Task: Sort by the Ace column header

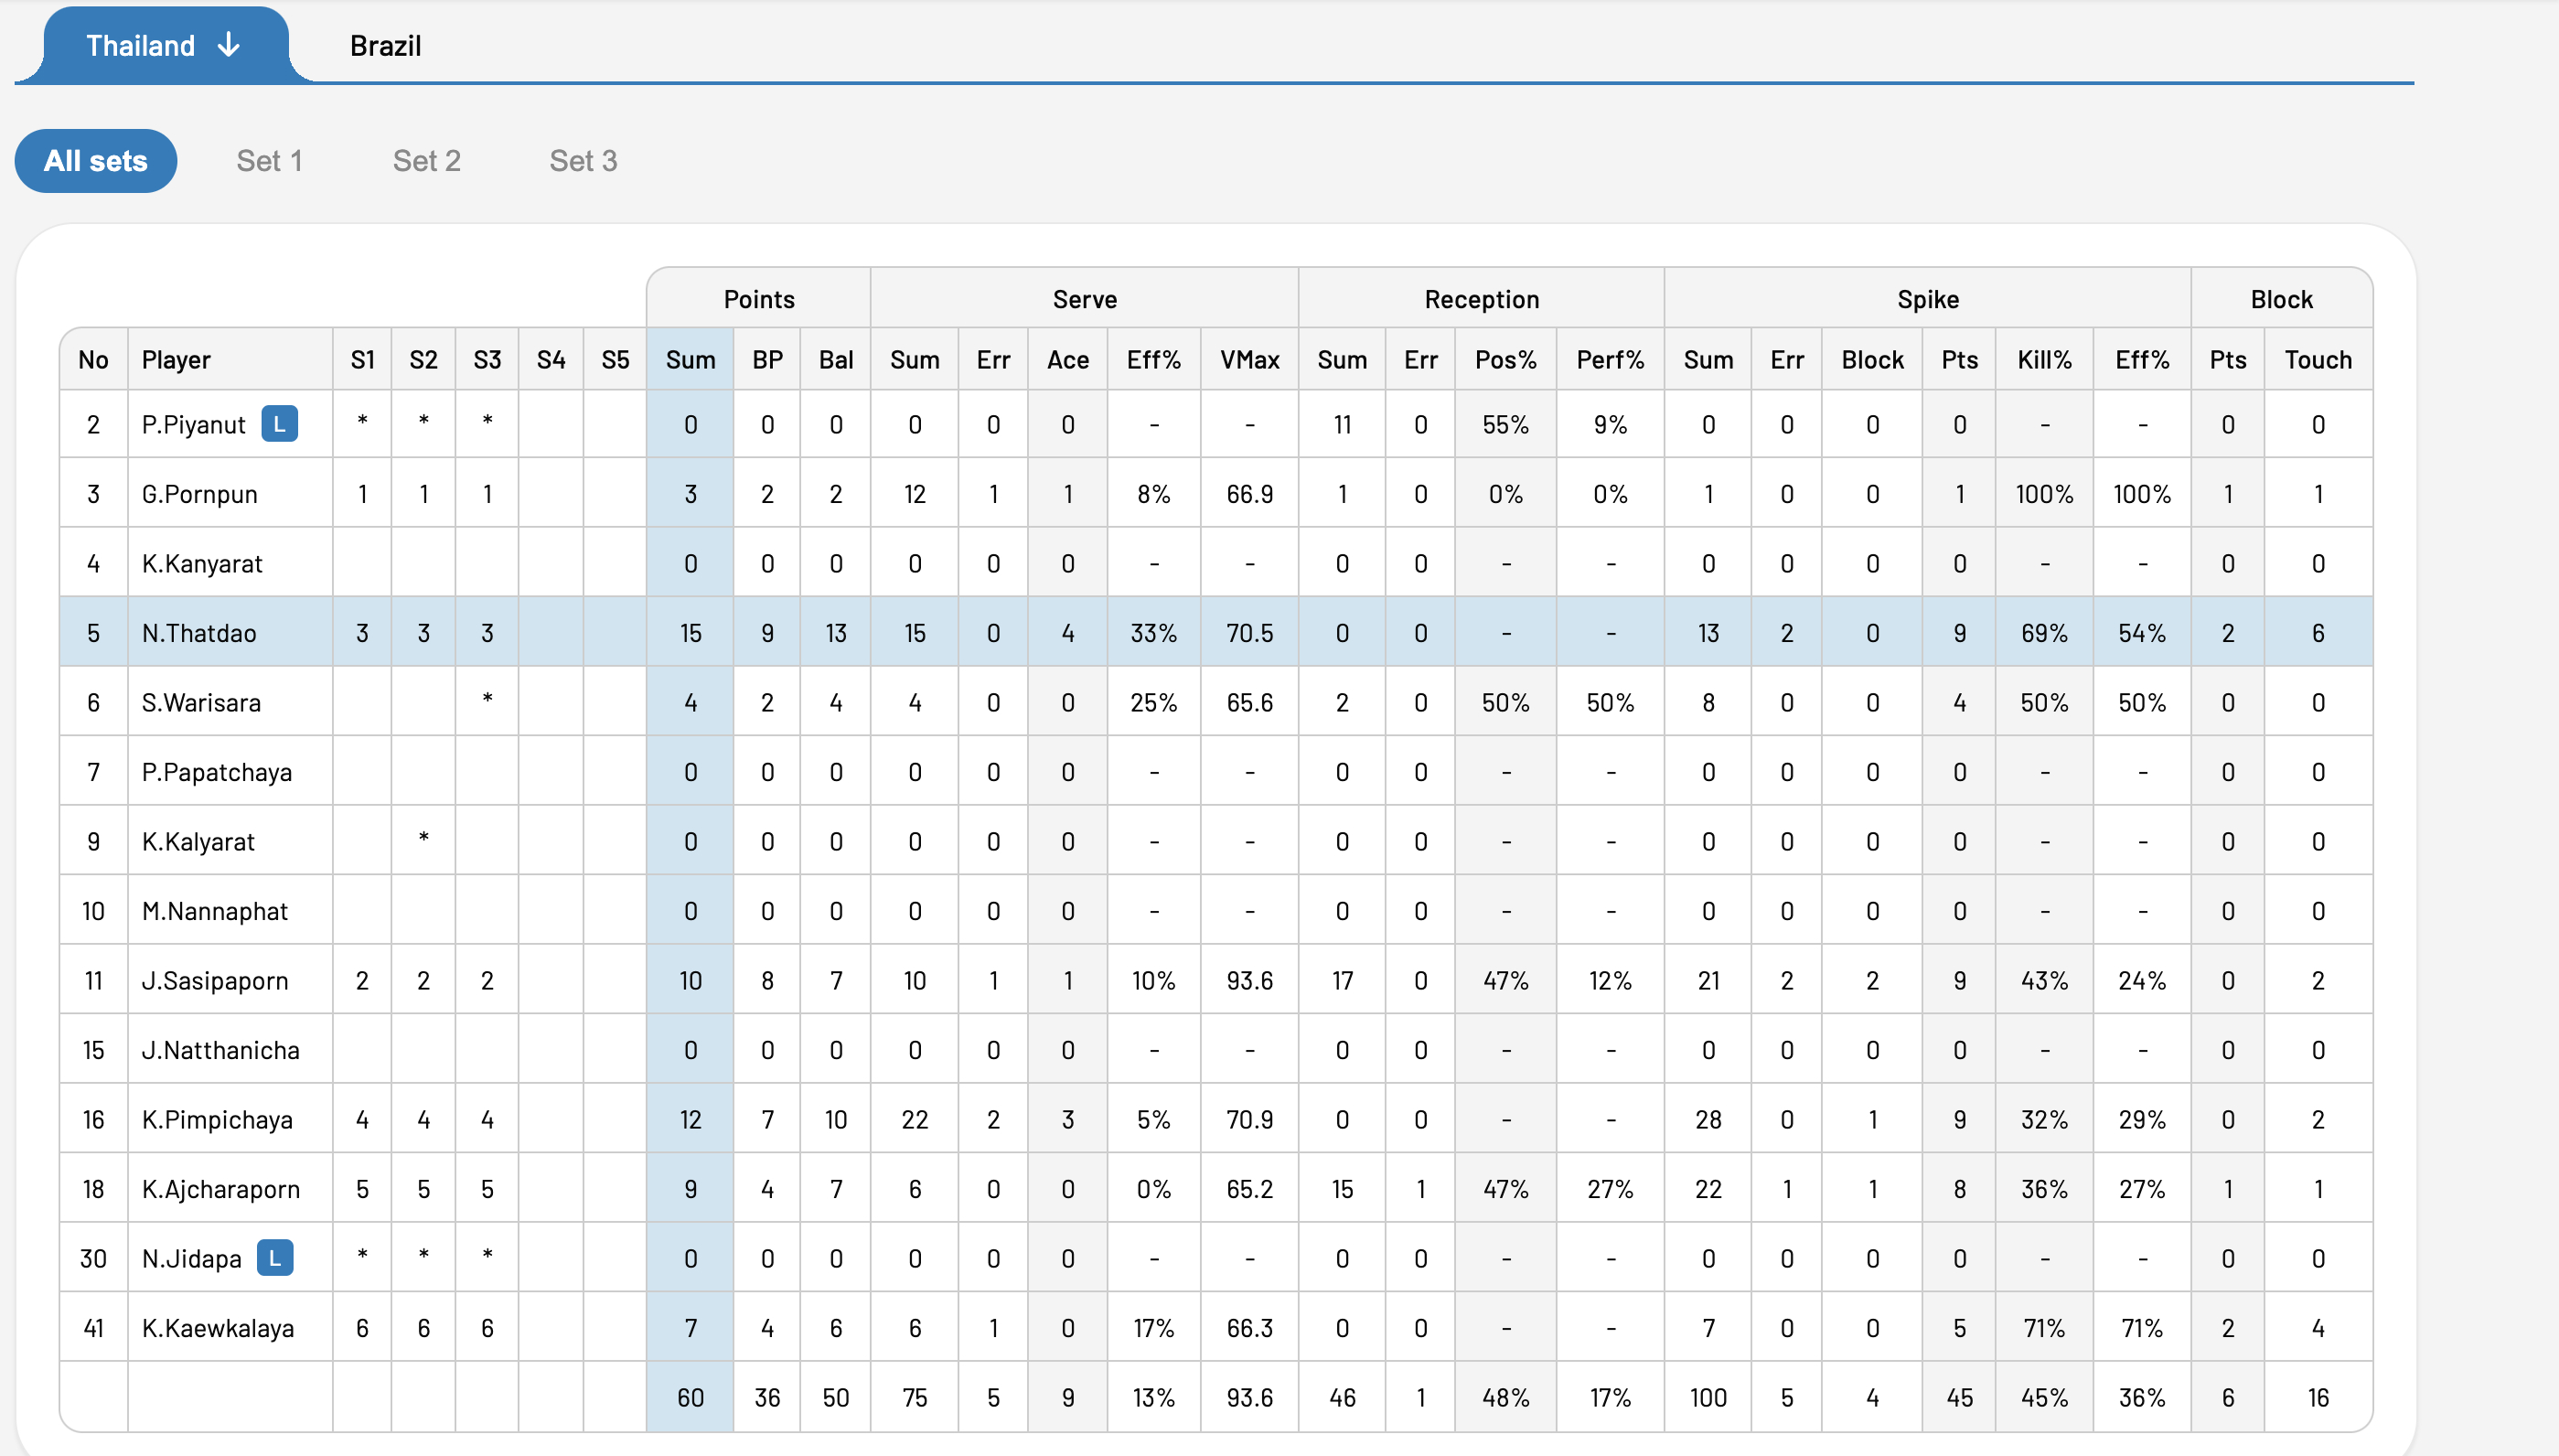Action: pyautogui.click(x=1068, y=360)
